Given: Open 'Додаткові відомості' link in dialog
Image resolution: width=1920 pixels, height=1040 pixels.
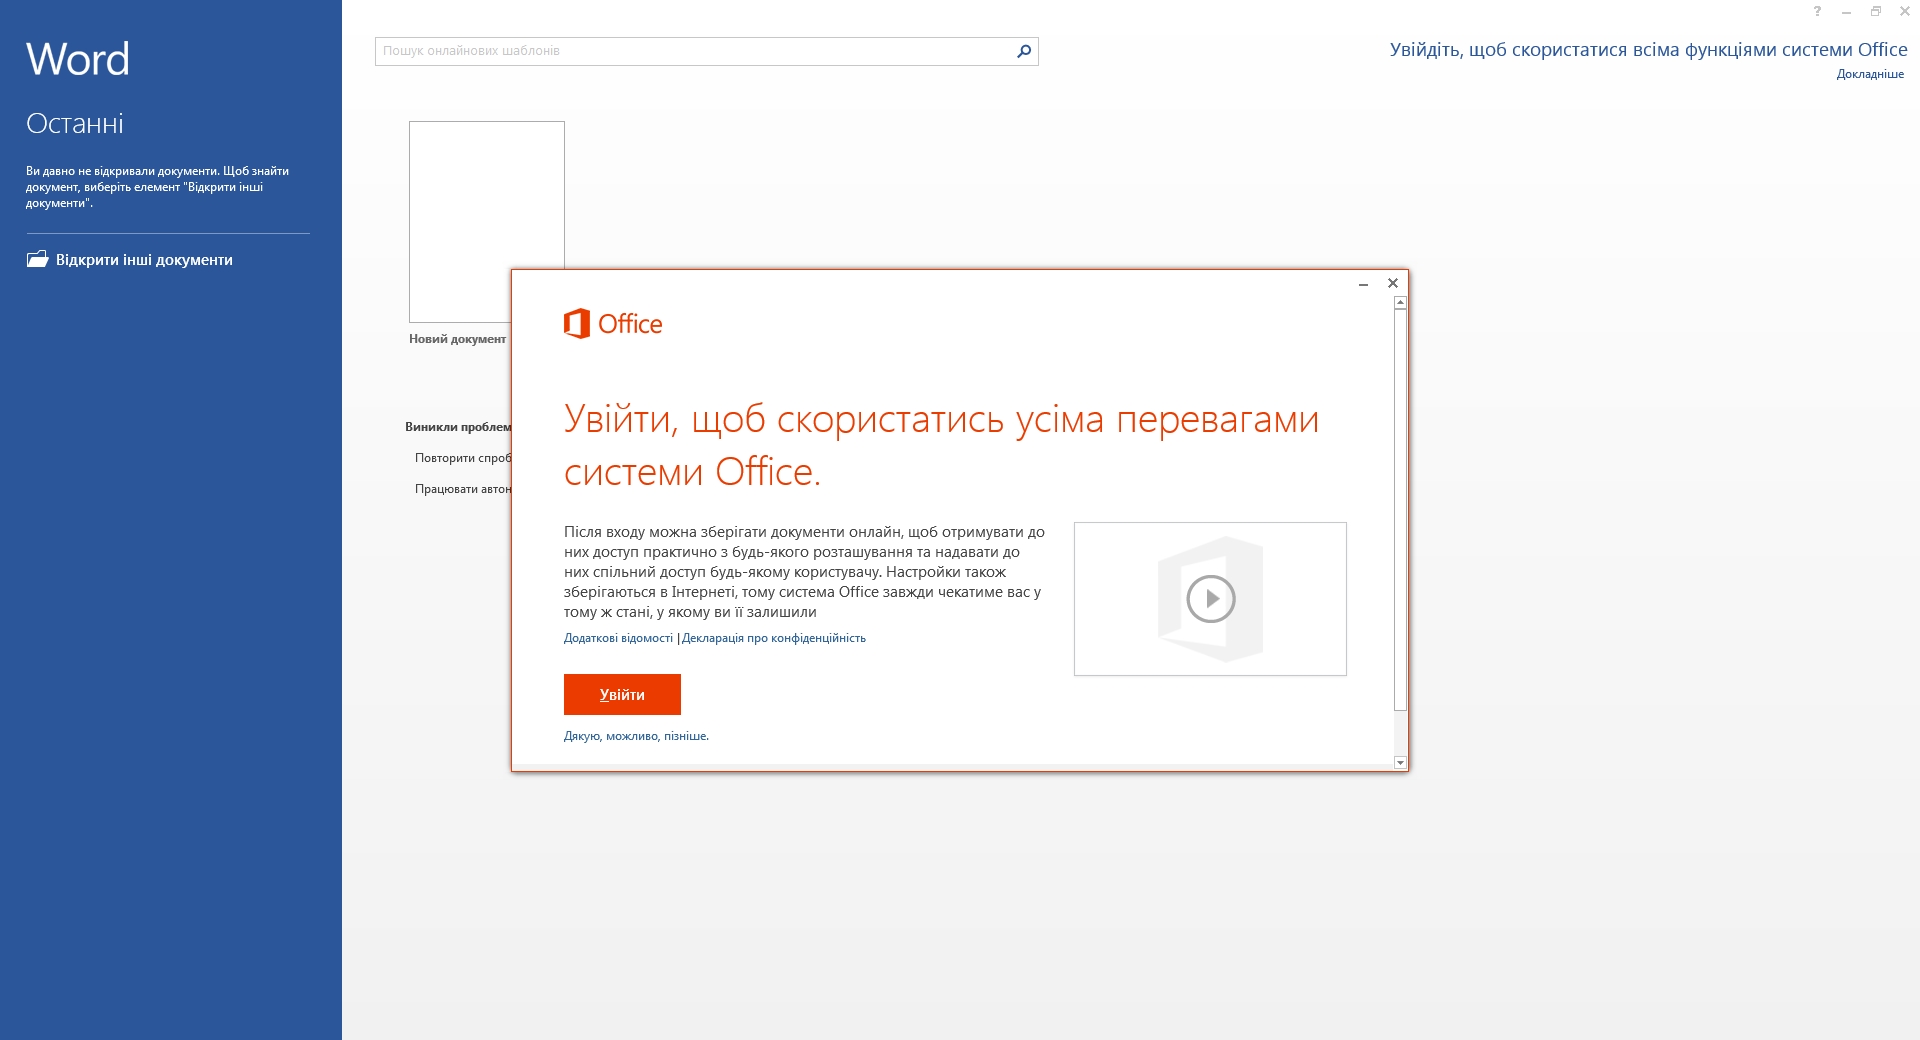Looking at the screenshot, I should (618, 638).
